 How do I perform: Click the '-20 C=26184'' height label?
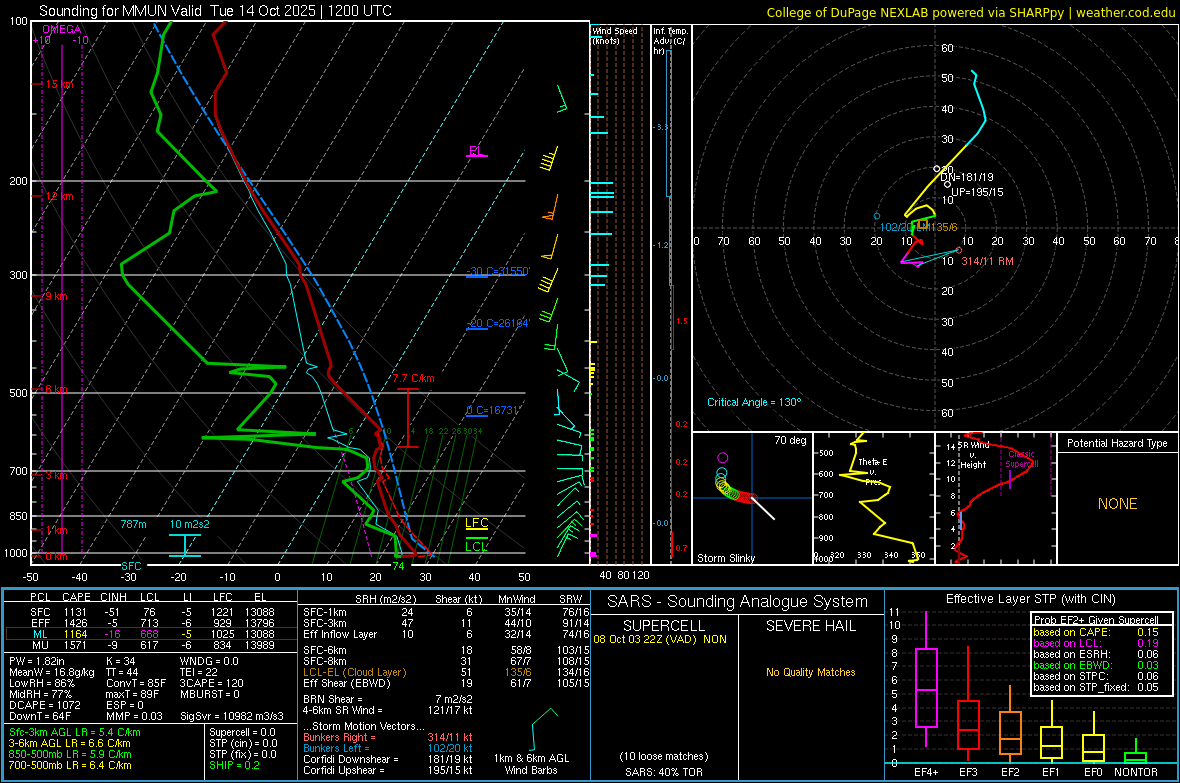[498, 323]
